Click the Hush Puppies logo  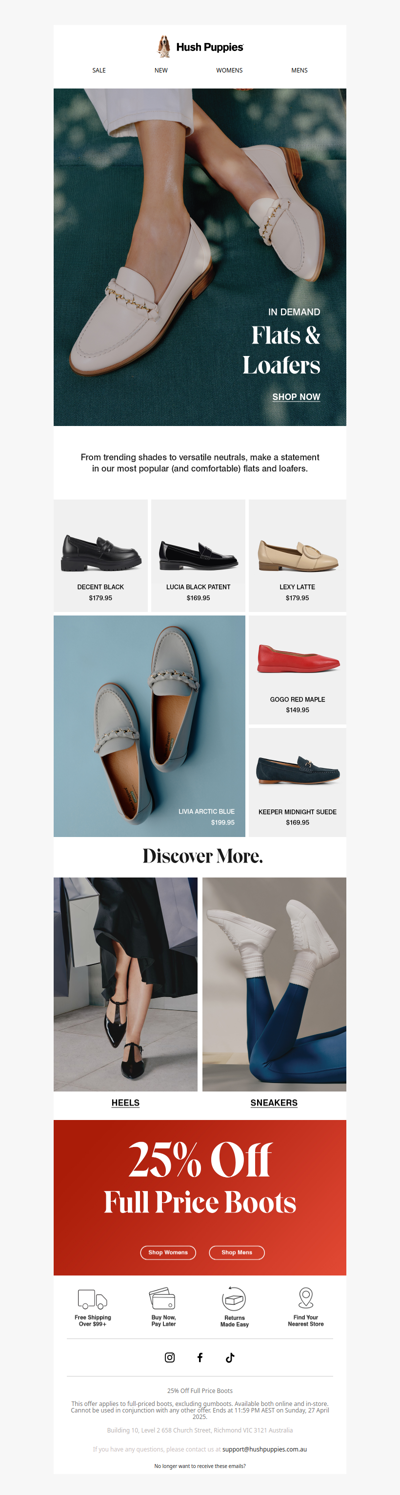coord(200,46)
